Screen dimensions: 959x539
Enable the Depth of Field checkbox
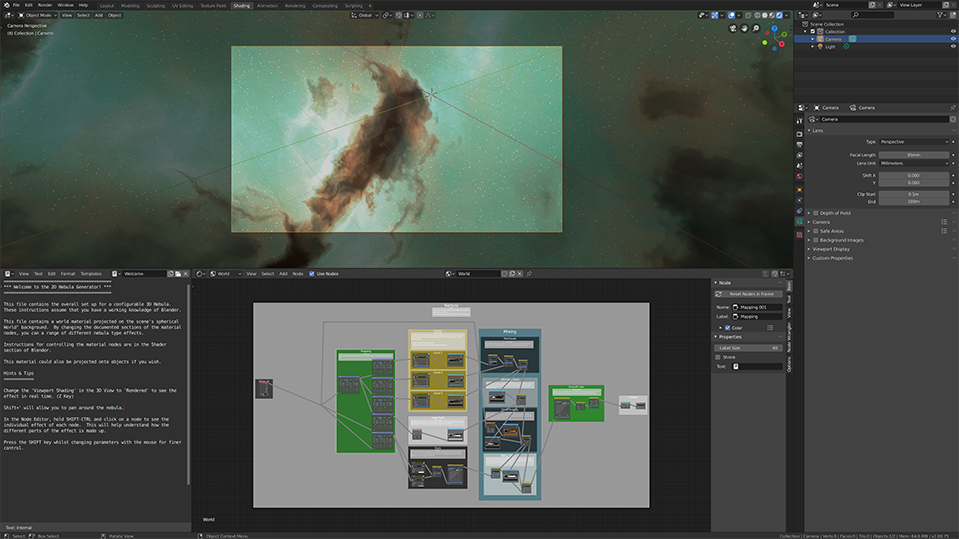coord(816,213)
